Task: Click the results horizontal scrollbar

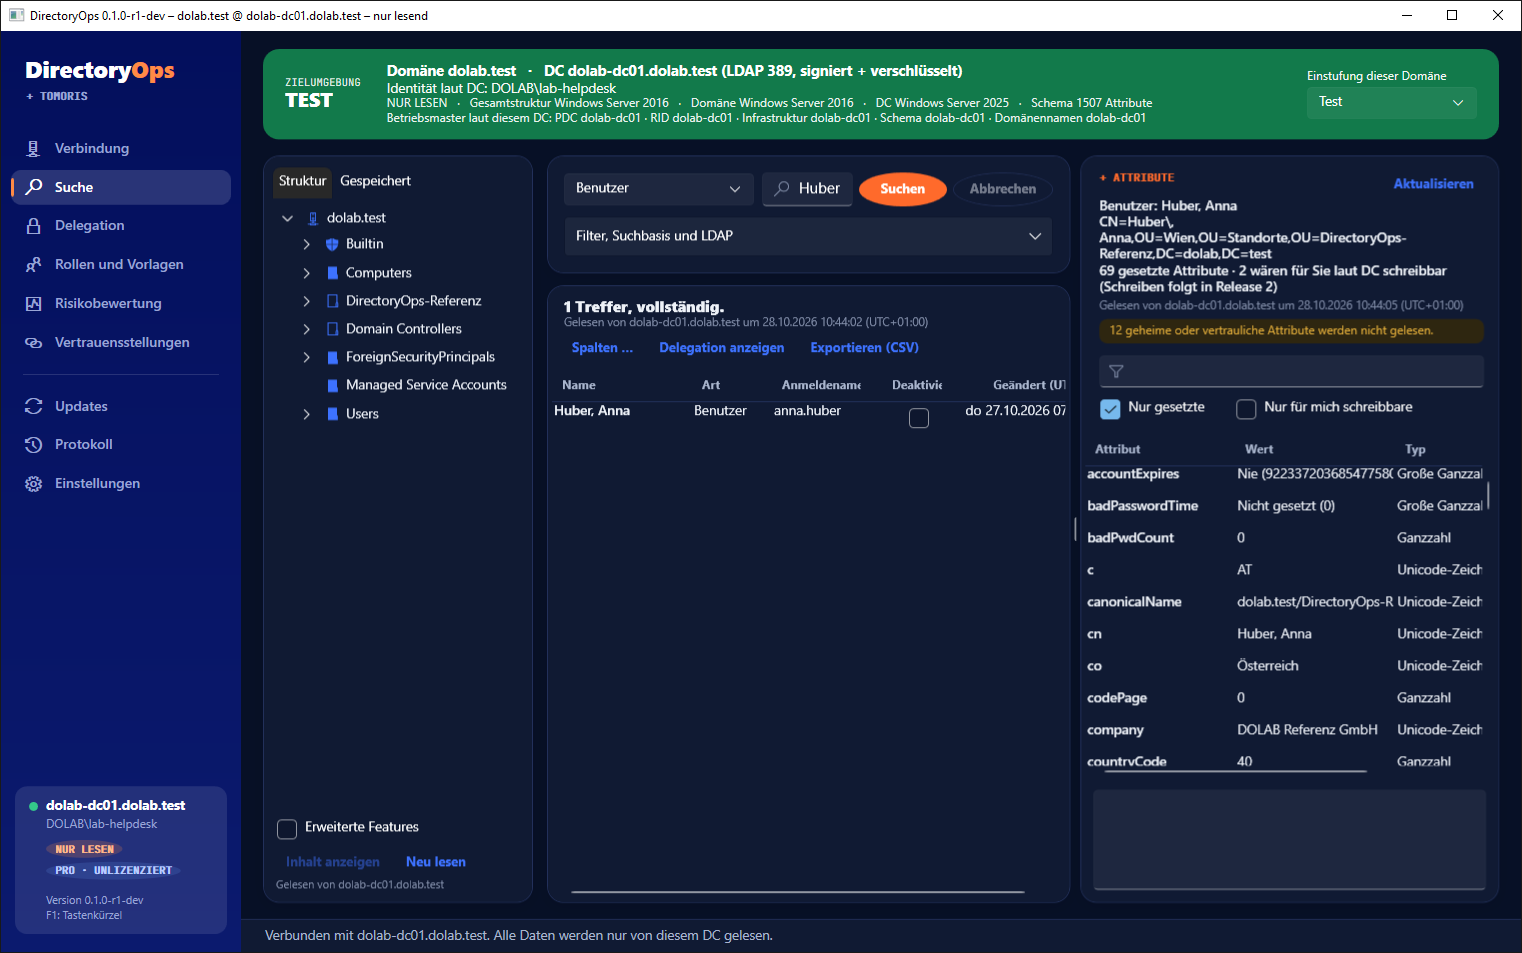Action: point(797,892)
